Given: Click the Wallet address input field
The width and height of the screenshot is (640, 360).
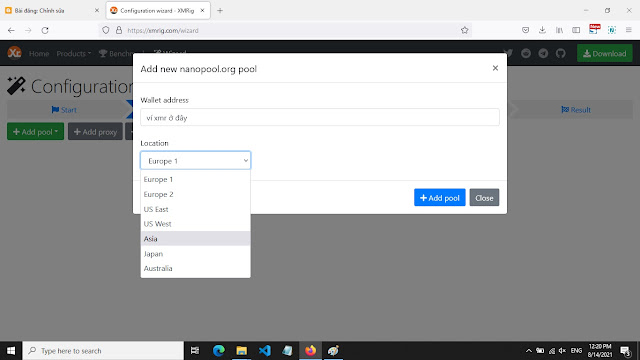Looking at the screenshot, I should (320, 118).
